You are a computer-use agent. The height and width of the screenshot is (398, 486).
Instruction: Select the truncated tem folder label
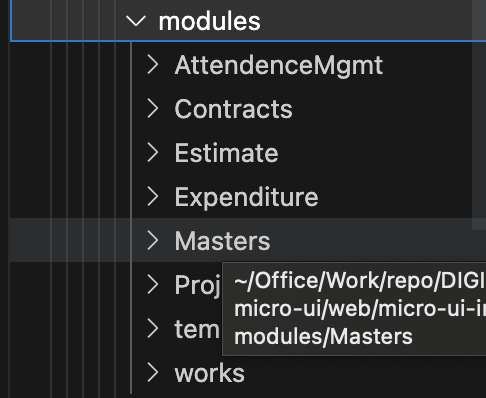[197, 329]
